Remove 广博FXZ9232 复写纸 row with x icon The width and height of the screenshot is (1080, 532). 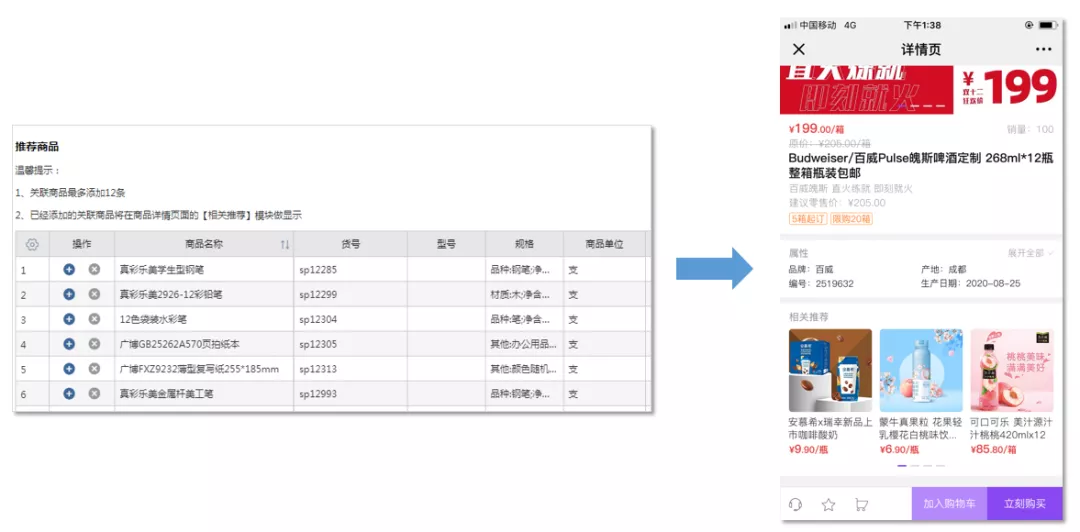(94, 369)
